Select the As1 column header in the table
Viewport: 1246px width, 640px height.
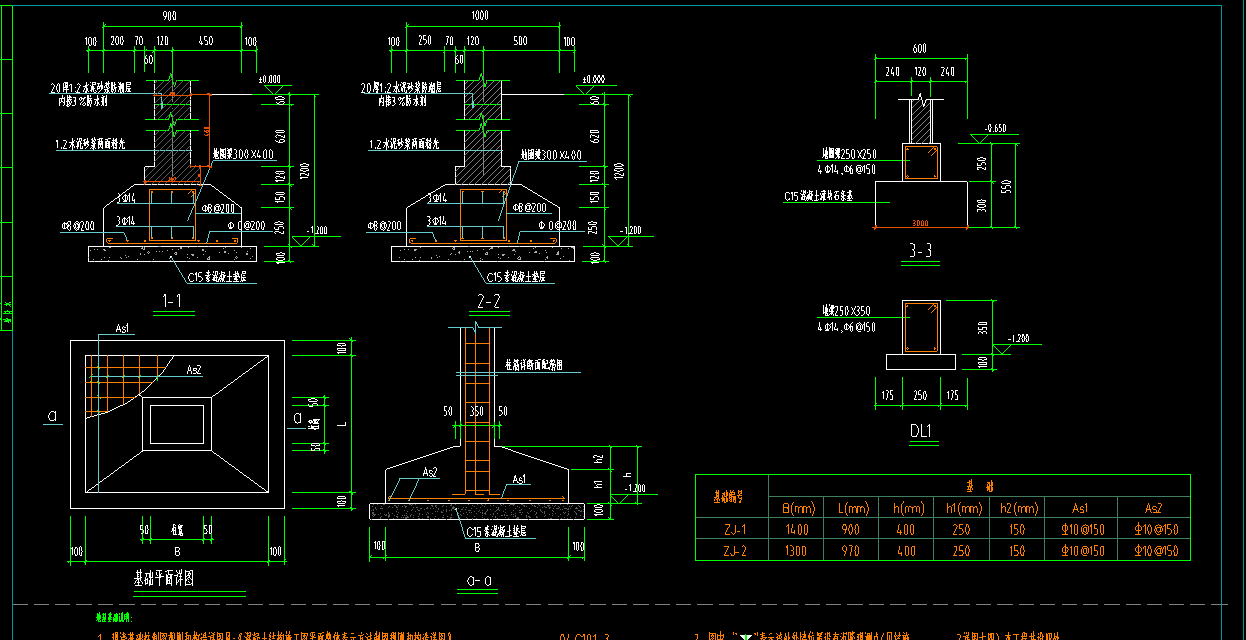point(1079,507)
